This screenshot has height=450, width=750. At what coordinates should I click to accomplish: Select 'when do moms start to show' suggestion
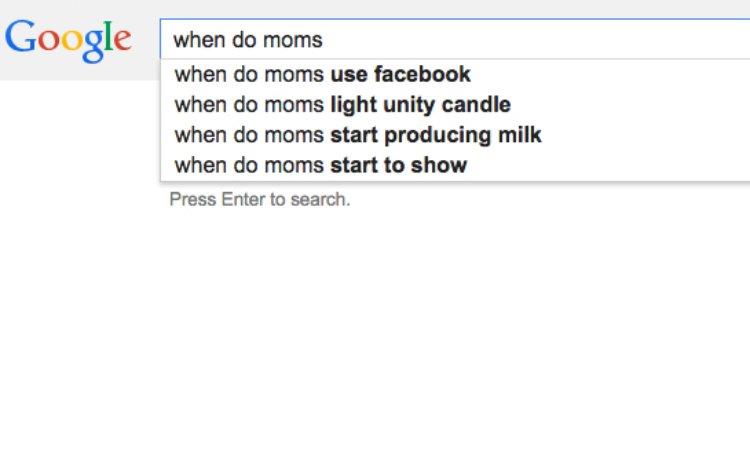point(455,165)
